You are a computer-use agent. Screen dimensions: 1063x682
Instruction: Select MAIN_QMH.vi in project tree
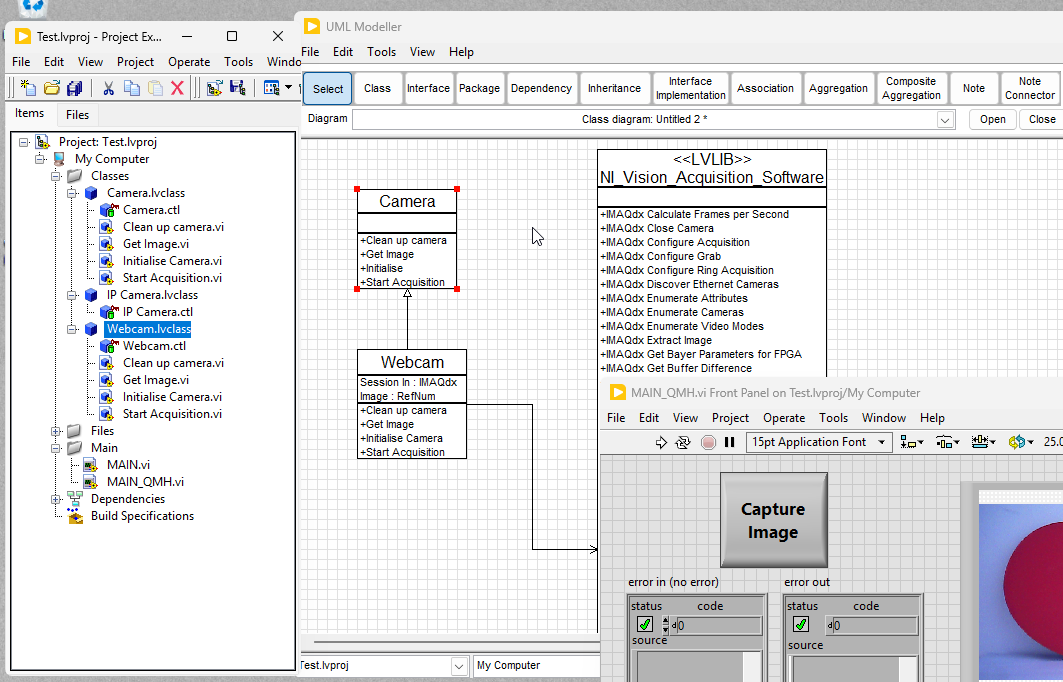click(145, 482)
